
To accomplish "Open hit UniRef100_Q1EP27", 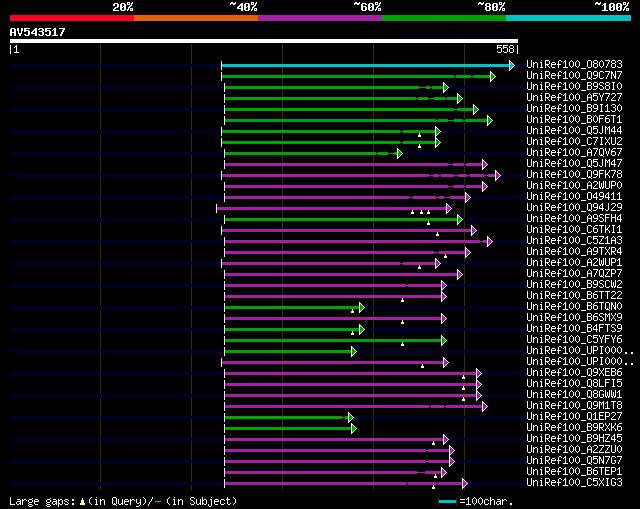I will [x=574, y=417].
